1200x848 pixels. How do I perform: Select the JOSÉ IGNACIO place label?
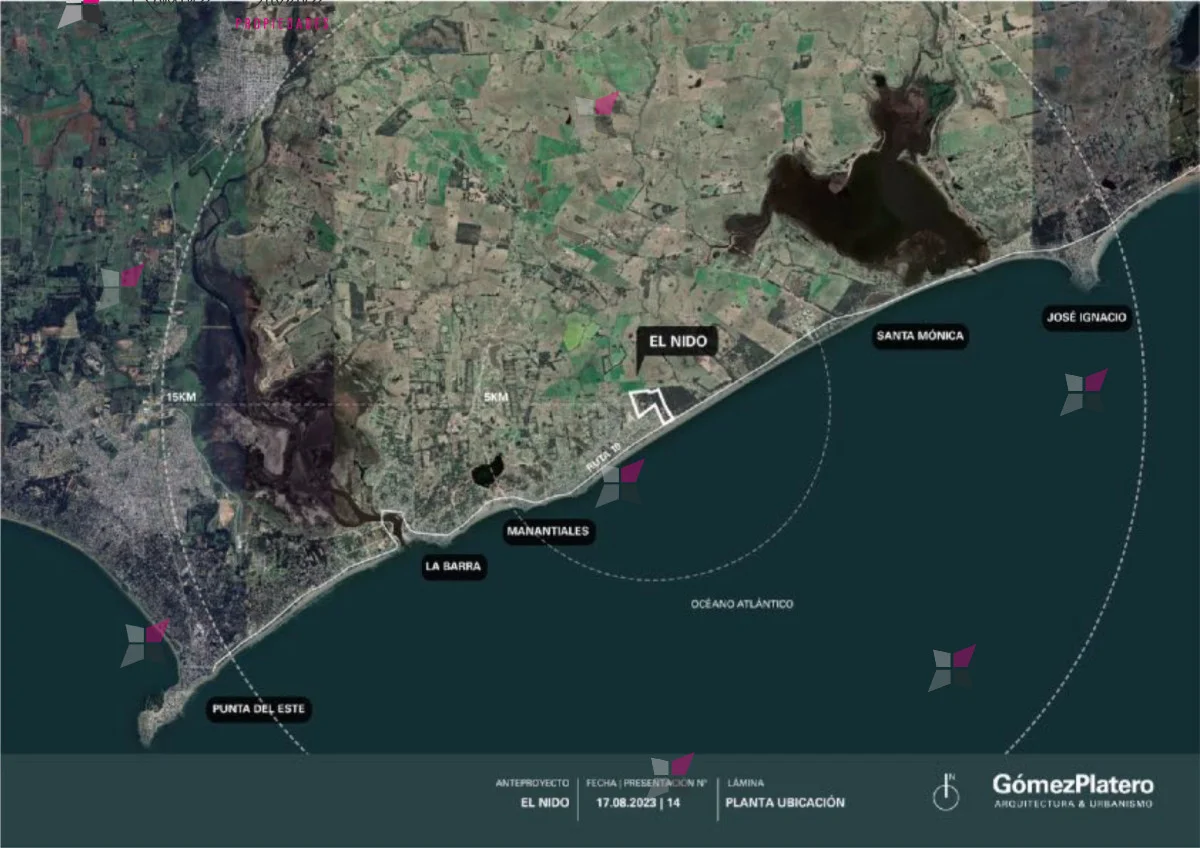(x=1086, y=319)
